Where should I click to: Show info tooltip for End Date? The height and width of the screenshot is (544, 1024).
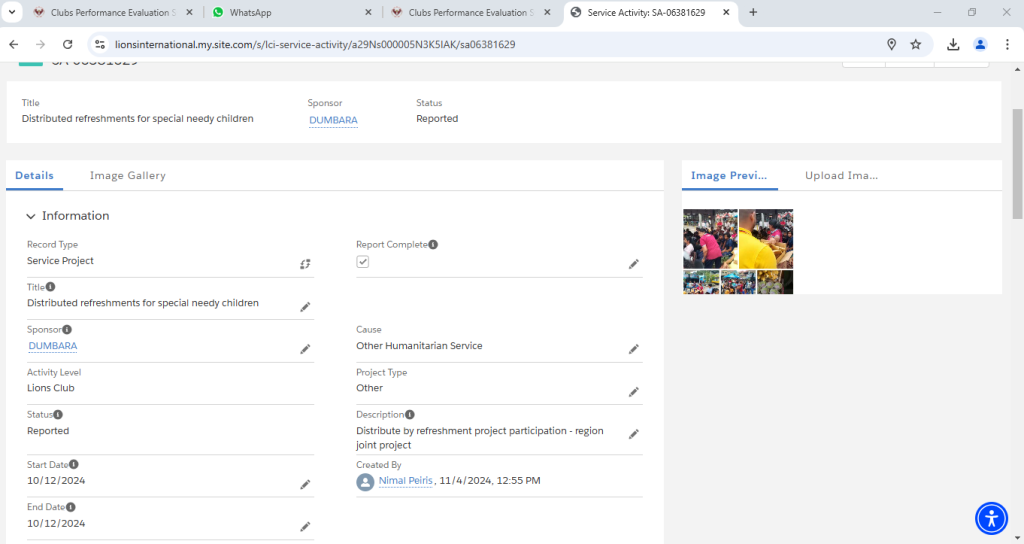pyautogui.click(x=71, y=507)
